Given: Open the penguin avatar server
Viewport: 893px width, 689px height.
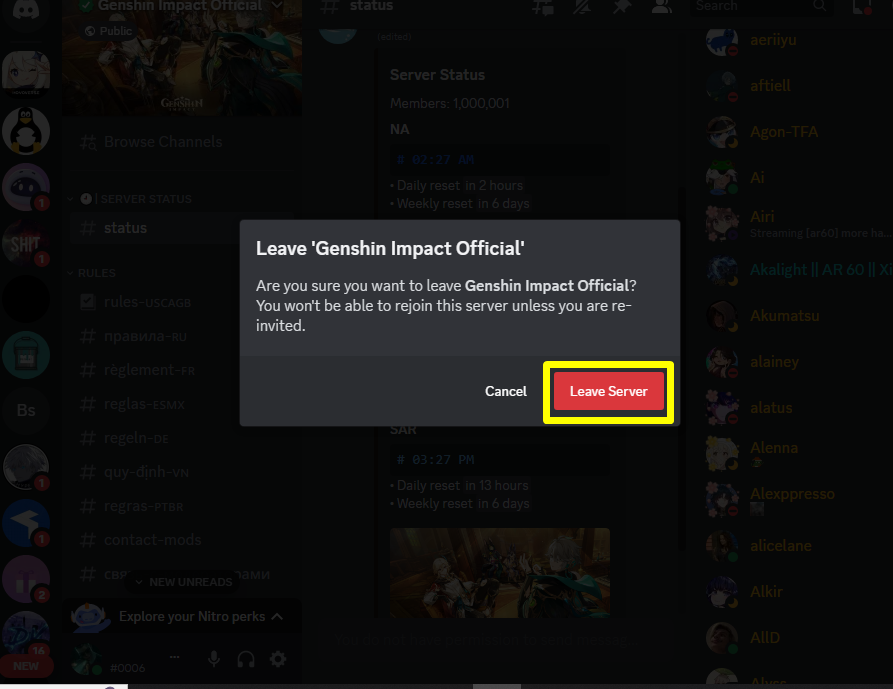Looking at the screenshot, I should (x=26, y=131).
